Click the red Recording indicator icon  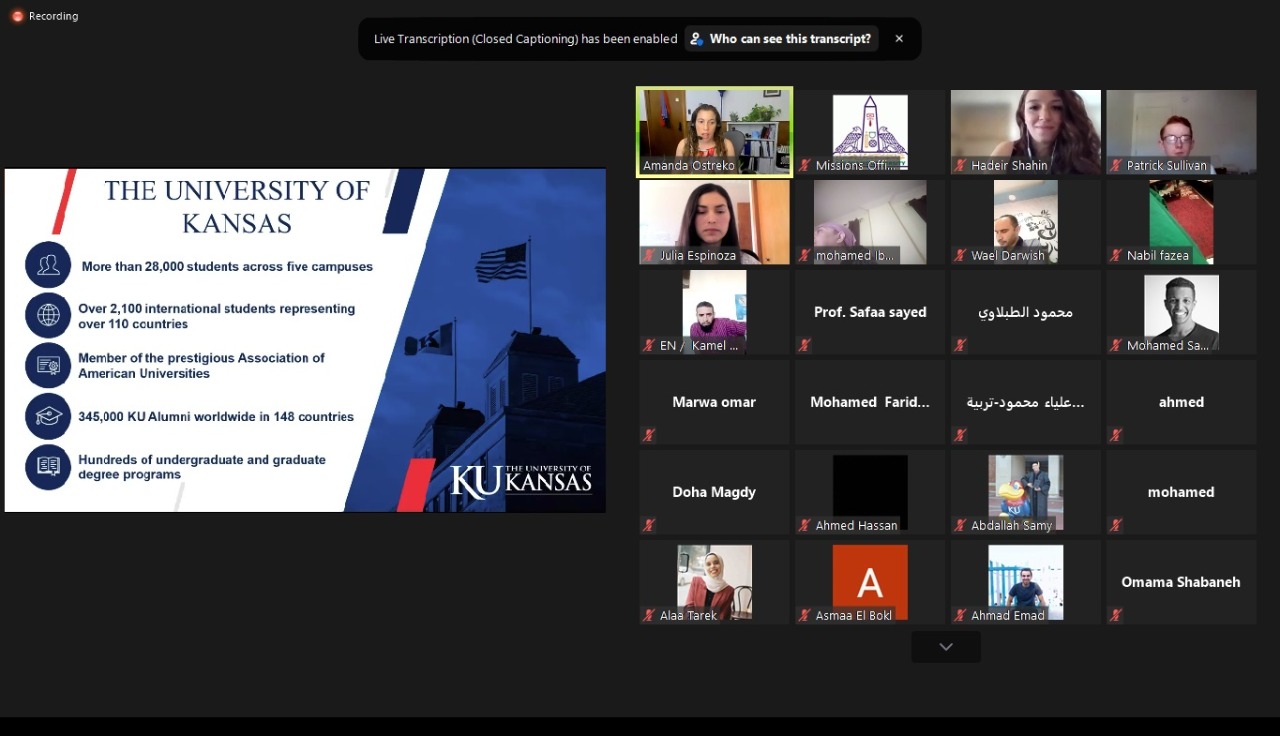coord(17,16)
